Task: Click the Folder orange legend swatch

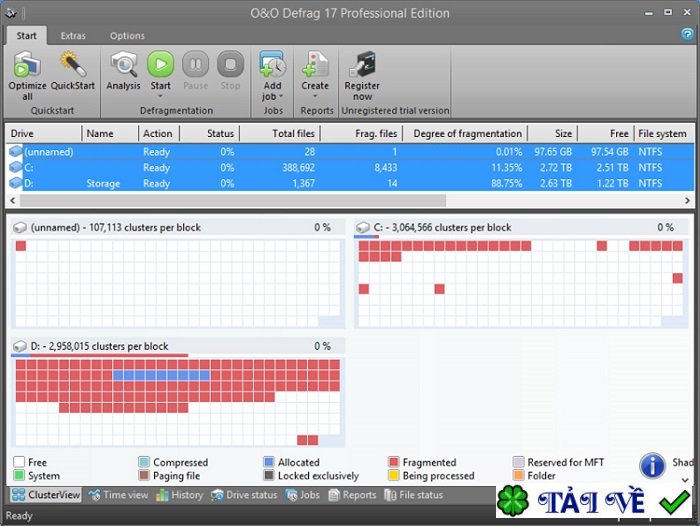Action: tap(518, 475)
